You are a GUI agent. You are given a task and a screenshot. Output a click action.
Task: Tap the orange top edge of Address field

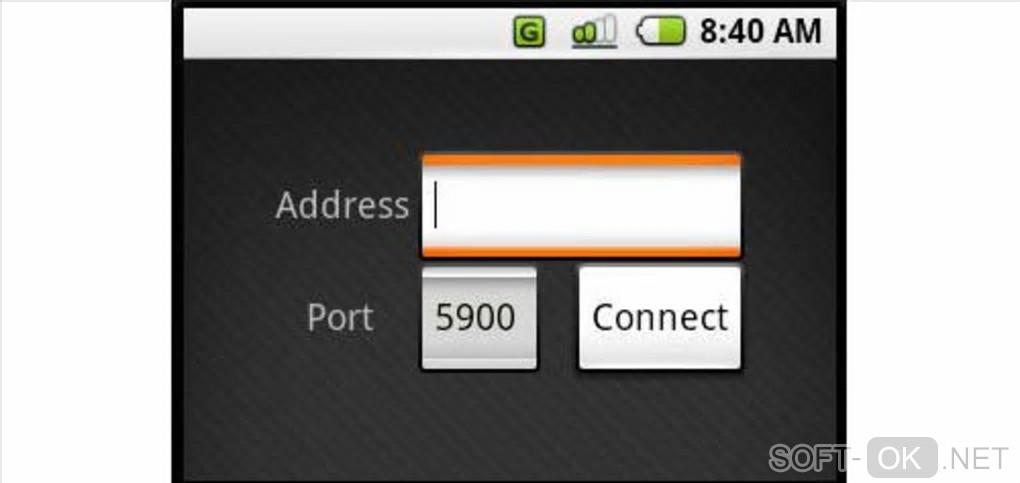point(581,159)
